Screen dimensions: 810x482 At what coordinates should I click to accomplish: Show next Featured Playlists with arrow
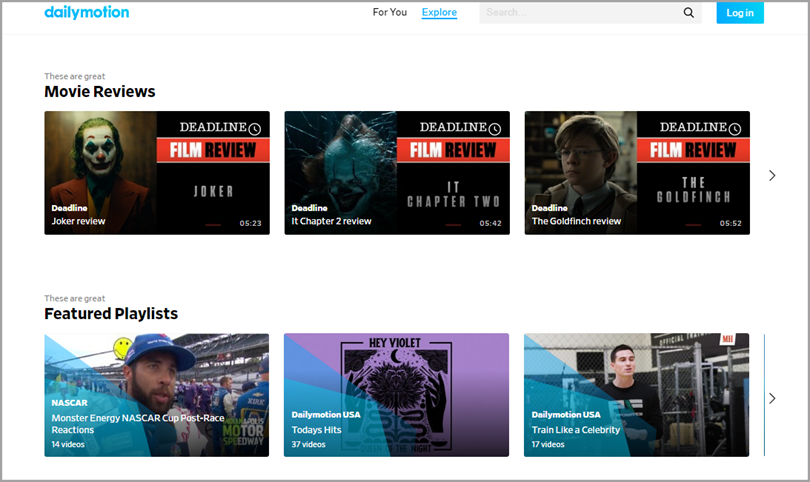[x=772, y=398]
